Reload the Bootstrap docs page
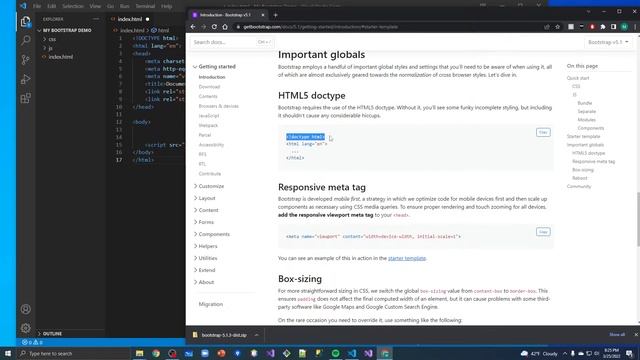Screen dimensions: 640x360 coord(214,27)
